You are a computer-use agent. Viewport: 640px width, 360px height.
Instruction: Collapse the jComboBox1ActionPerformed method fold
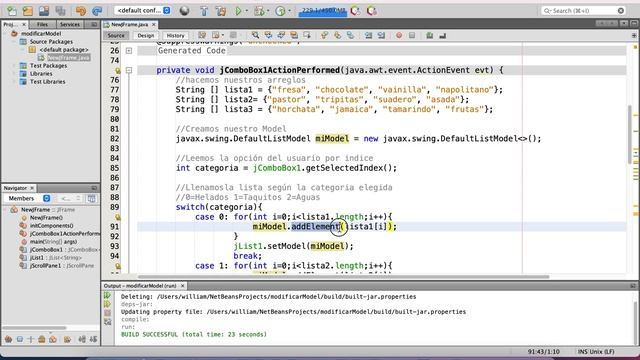(129, 70)
